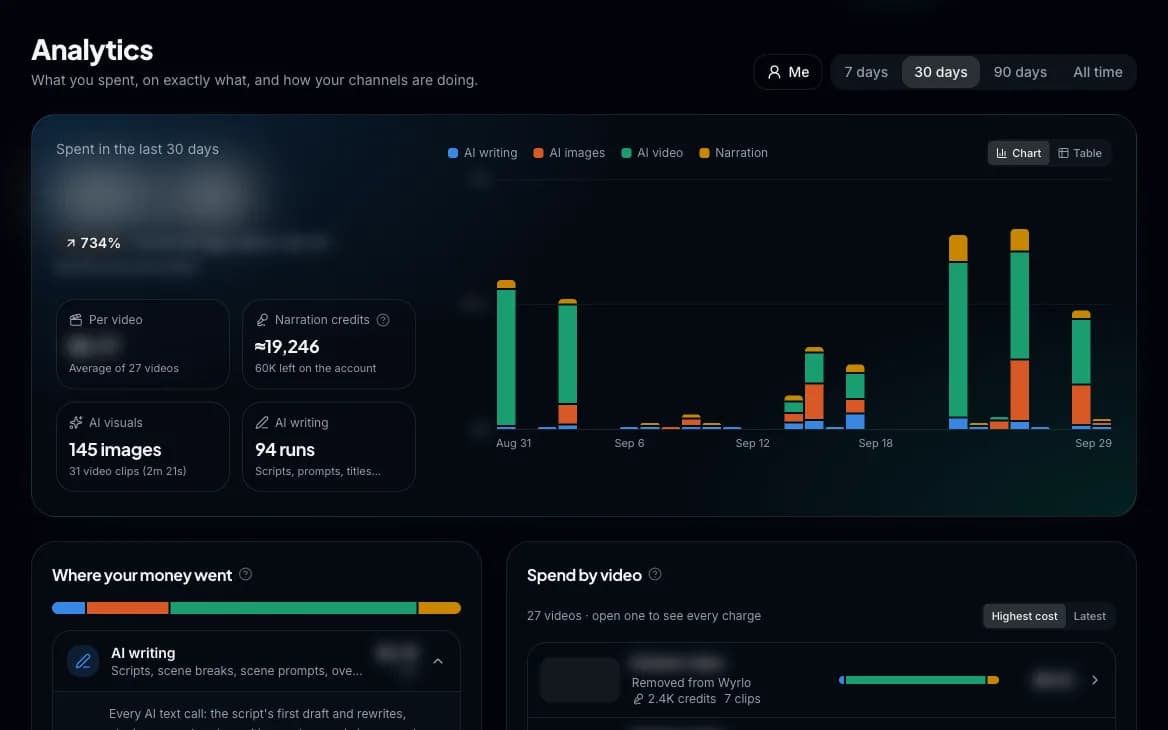Click the '2.4K credits' label
This screenshot has width=1168, height=730.
pos(674,699)
